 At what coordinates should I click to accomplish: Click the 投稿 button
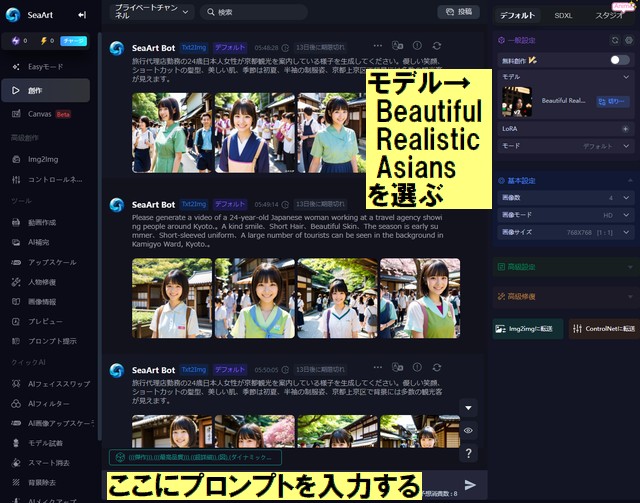click(458, 12)
